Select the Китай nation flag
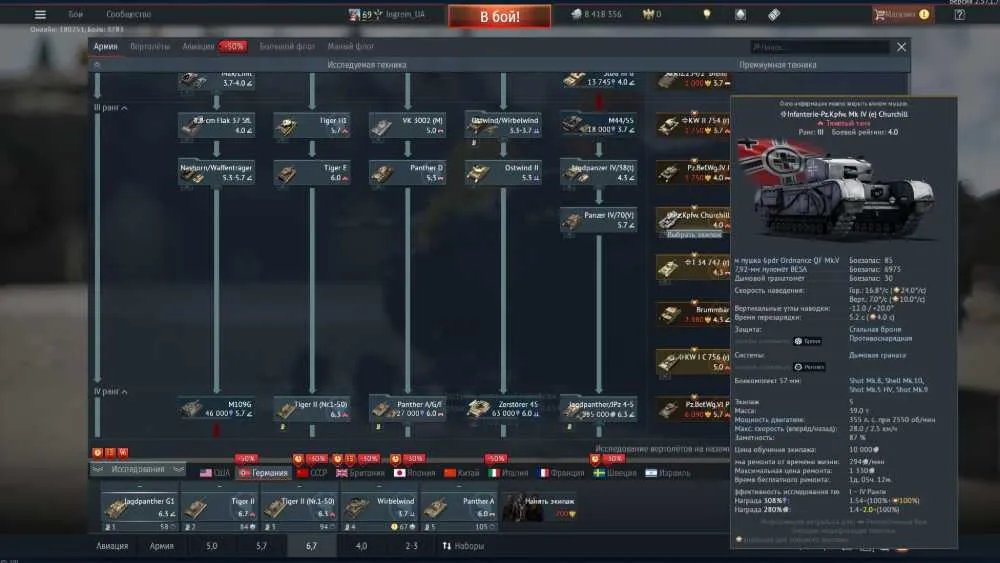The height and width of the screenshot is (563, 1000). [x=462, y=473]
